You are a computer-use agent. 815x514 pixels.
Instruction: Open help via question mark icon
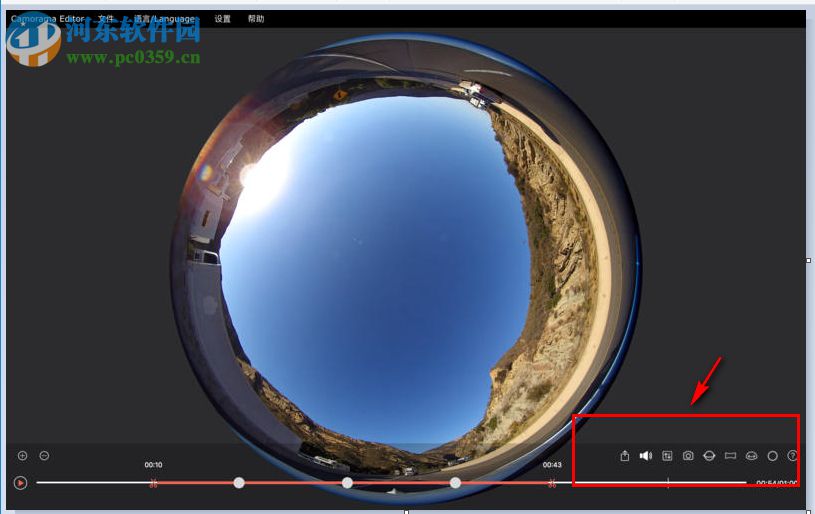click(793, 456)
